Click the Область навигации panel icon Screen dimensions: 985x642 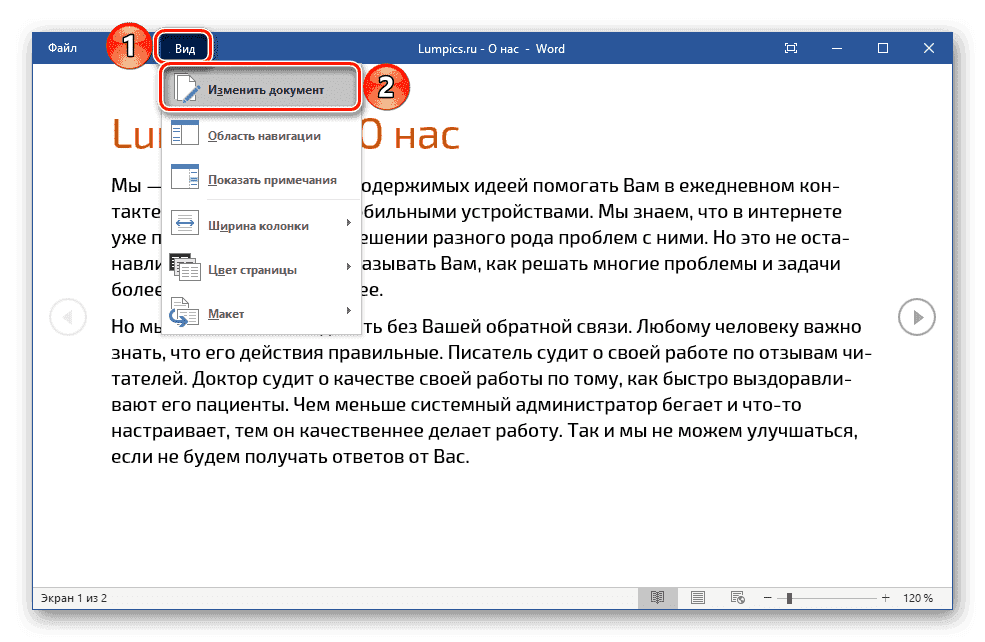pyautogui.click(x=185, y=132)
